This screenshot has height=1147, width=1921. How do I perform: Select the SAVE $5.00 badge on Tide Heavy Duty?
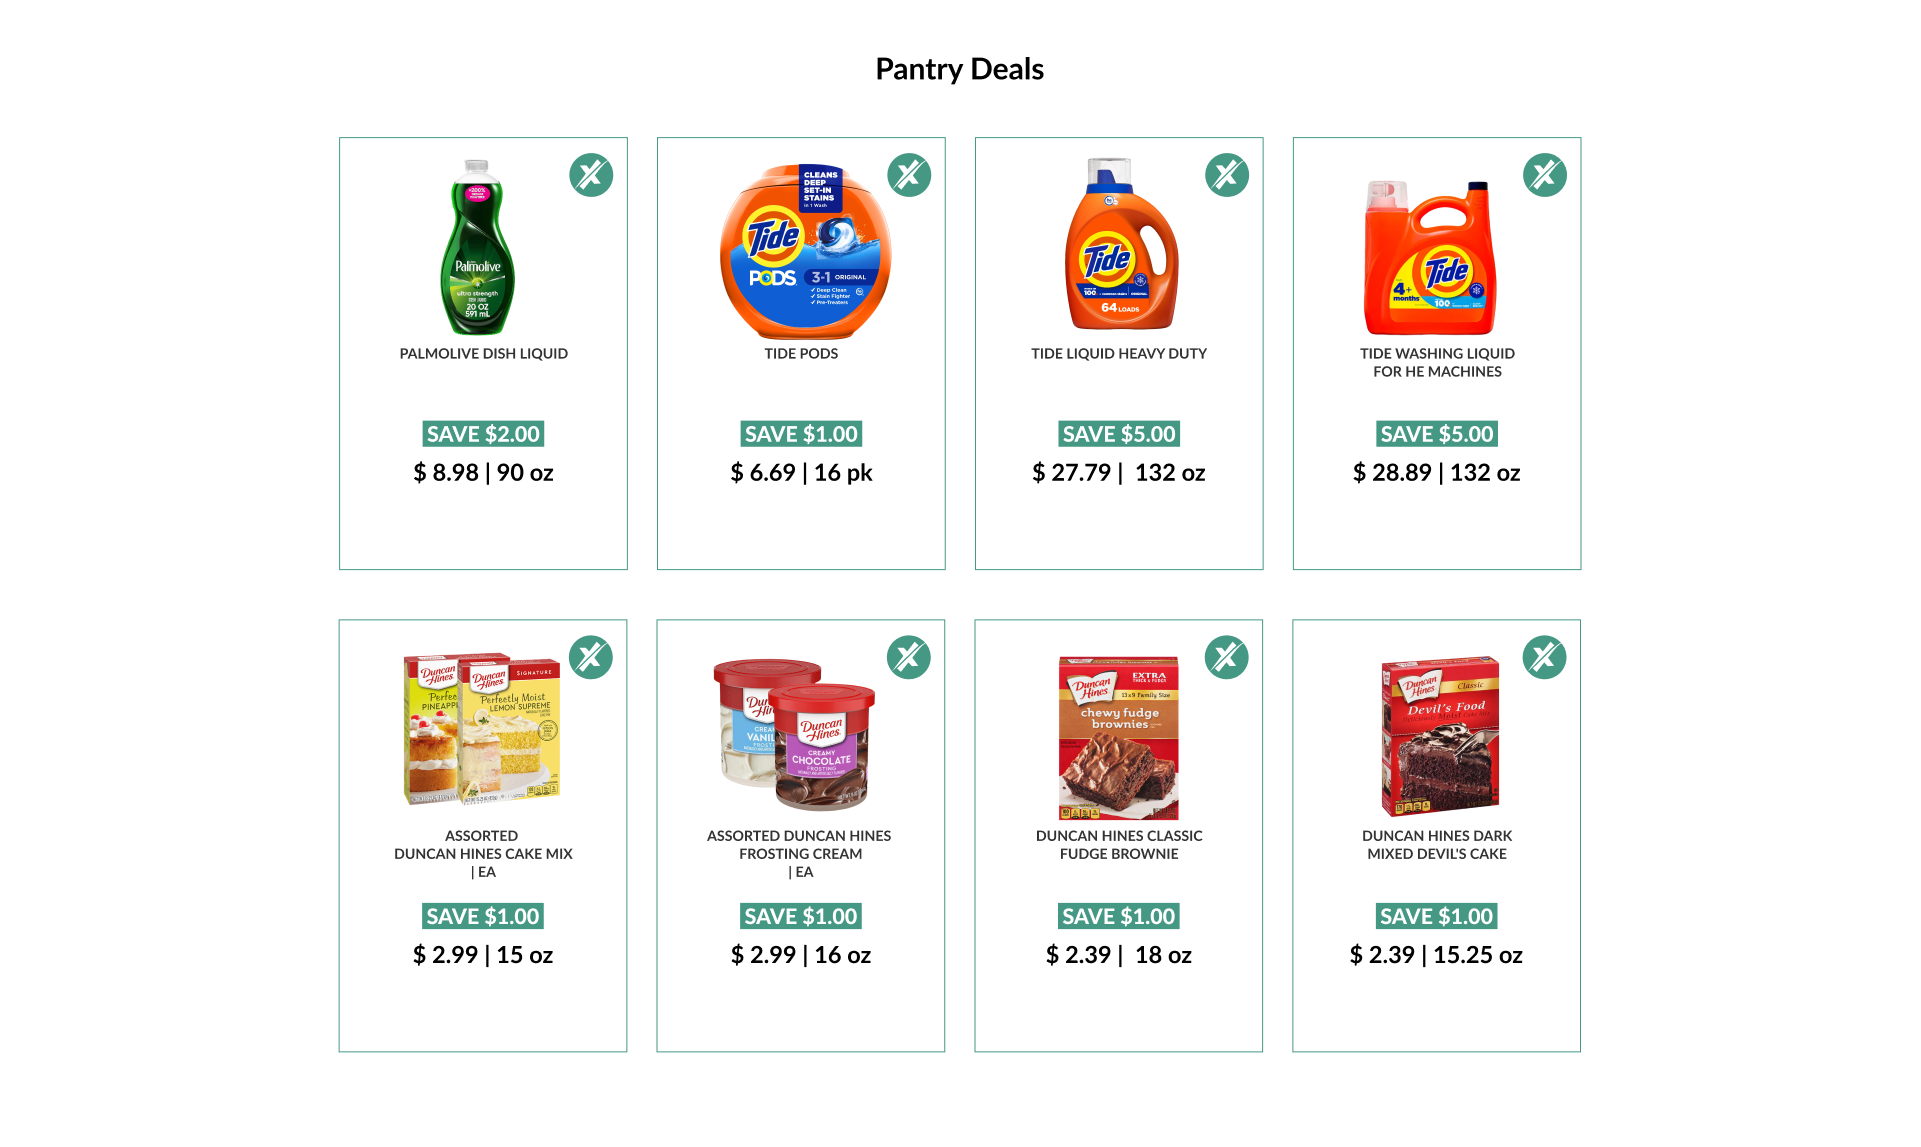pos(1119,434)
